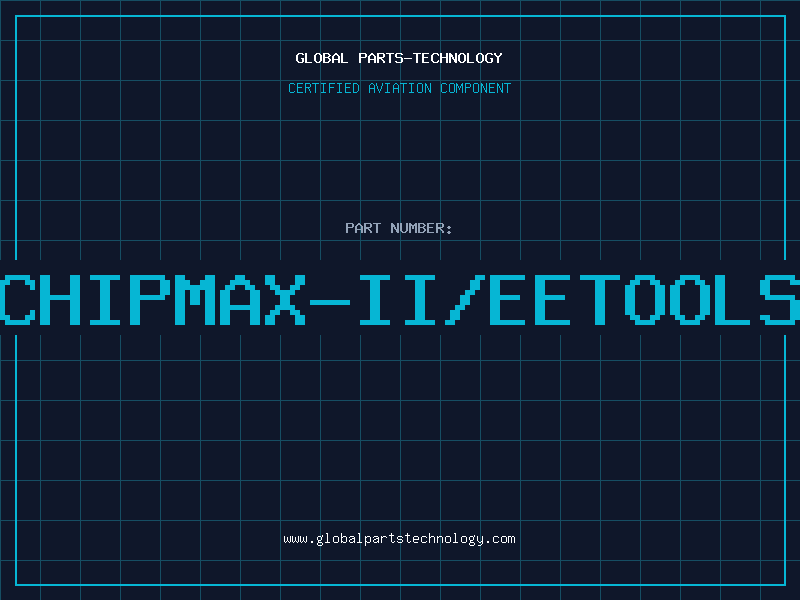Open the www.globalpartstechnology.com link

pyautogui.click(x=399, y=539)
